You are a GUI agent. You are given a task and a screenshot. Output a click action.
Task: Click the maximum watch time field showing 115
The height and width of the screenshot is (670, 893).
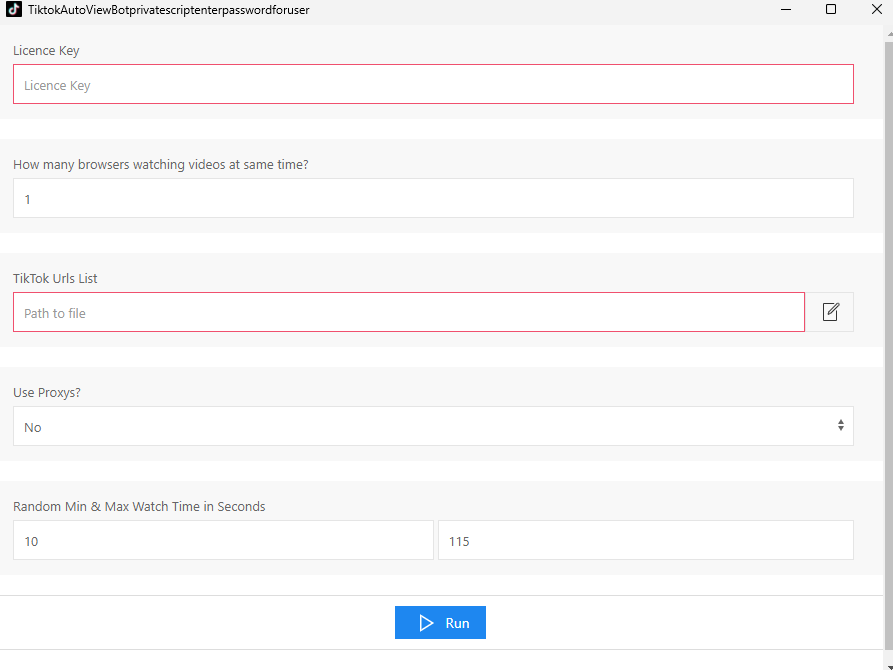click(x=645, y=540)
